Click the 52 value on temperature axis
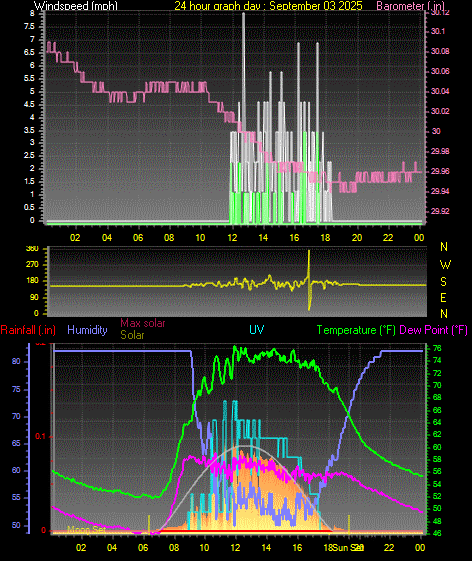Image resolution: width=472 pixels, height=561 pixels. (437, 496)
